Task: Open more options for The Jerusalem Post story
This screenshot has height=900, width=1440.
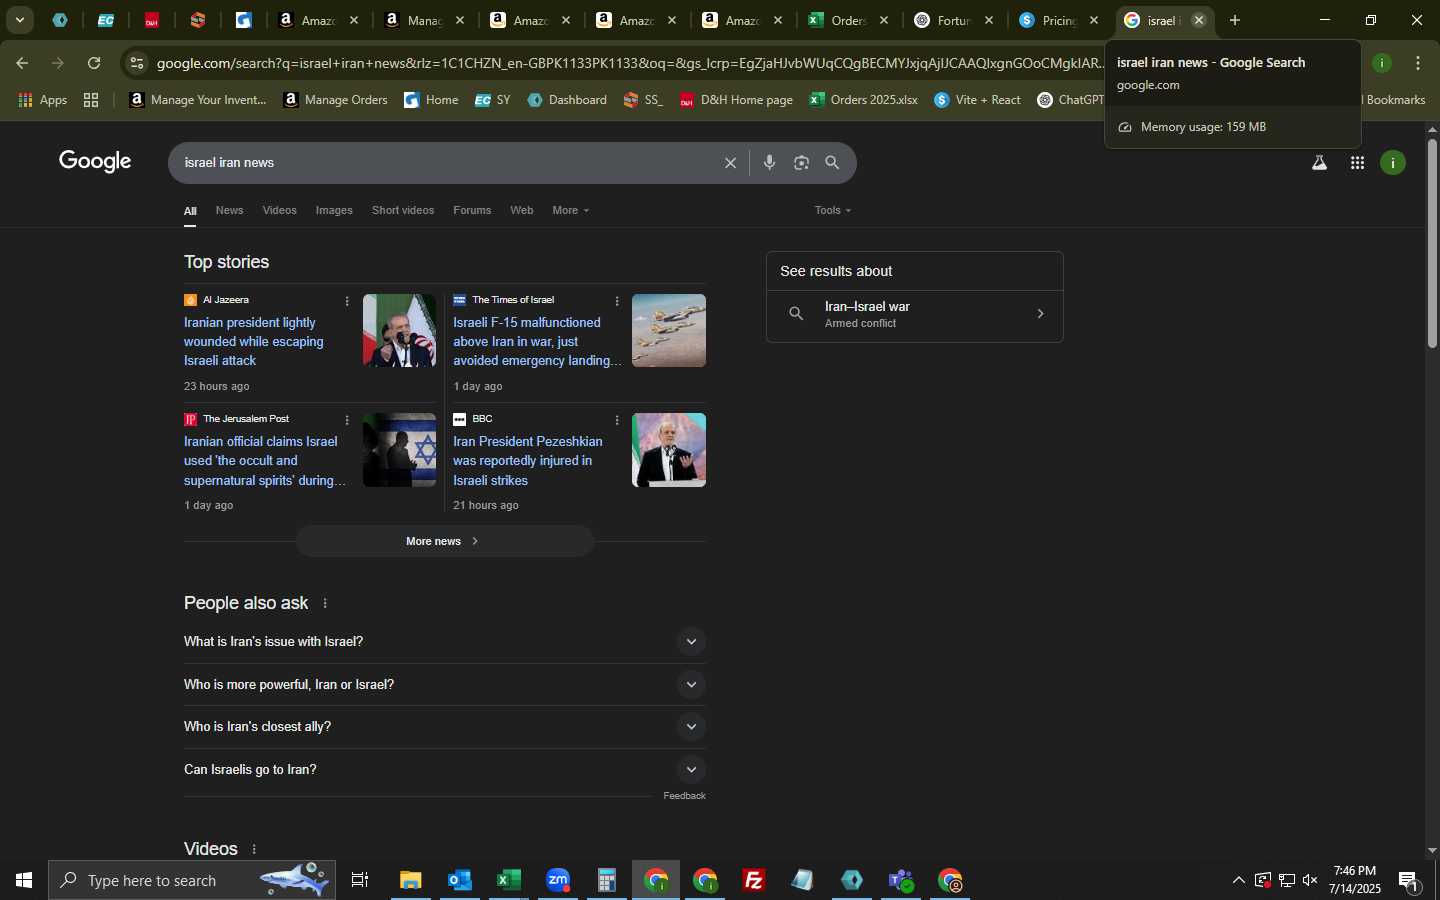Action: point(347,420)
